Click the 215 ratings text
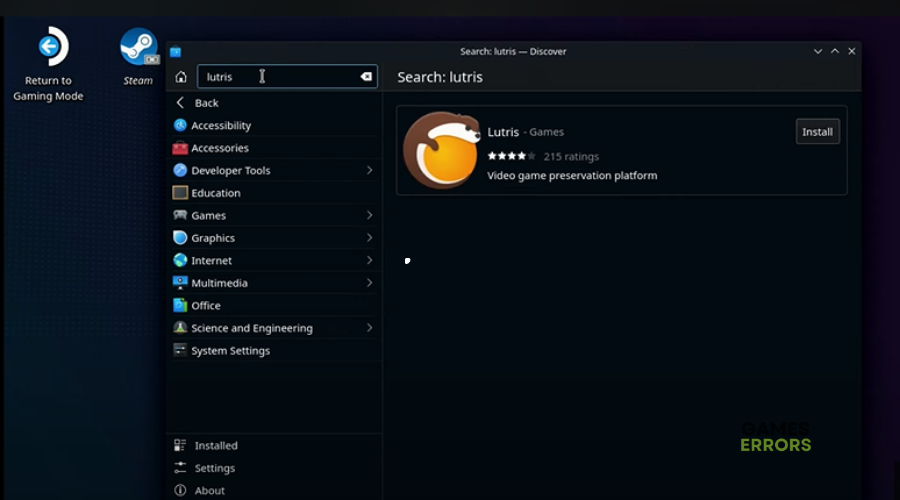The image size is (900, 500). (x=571, y=156)
